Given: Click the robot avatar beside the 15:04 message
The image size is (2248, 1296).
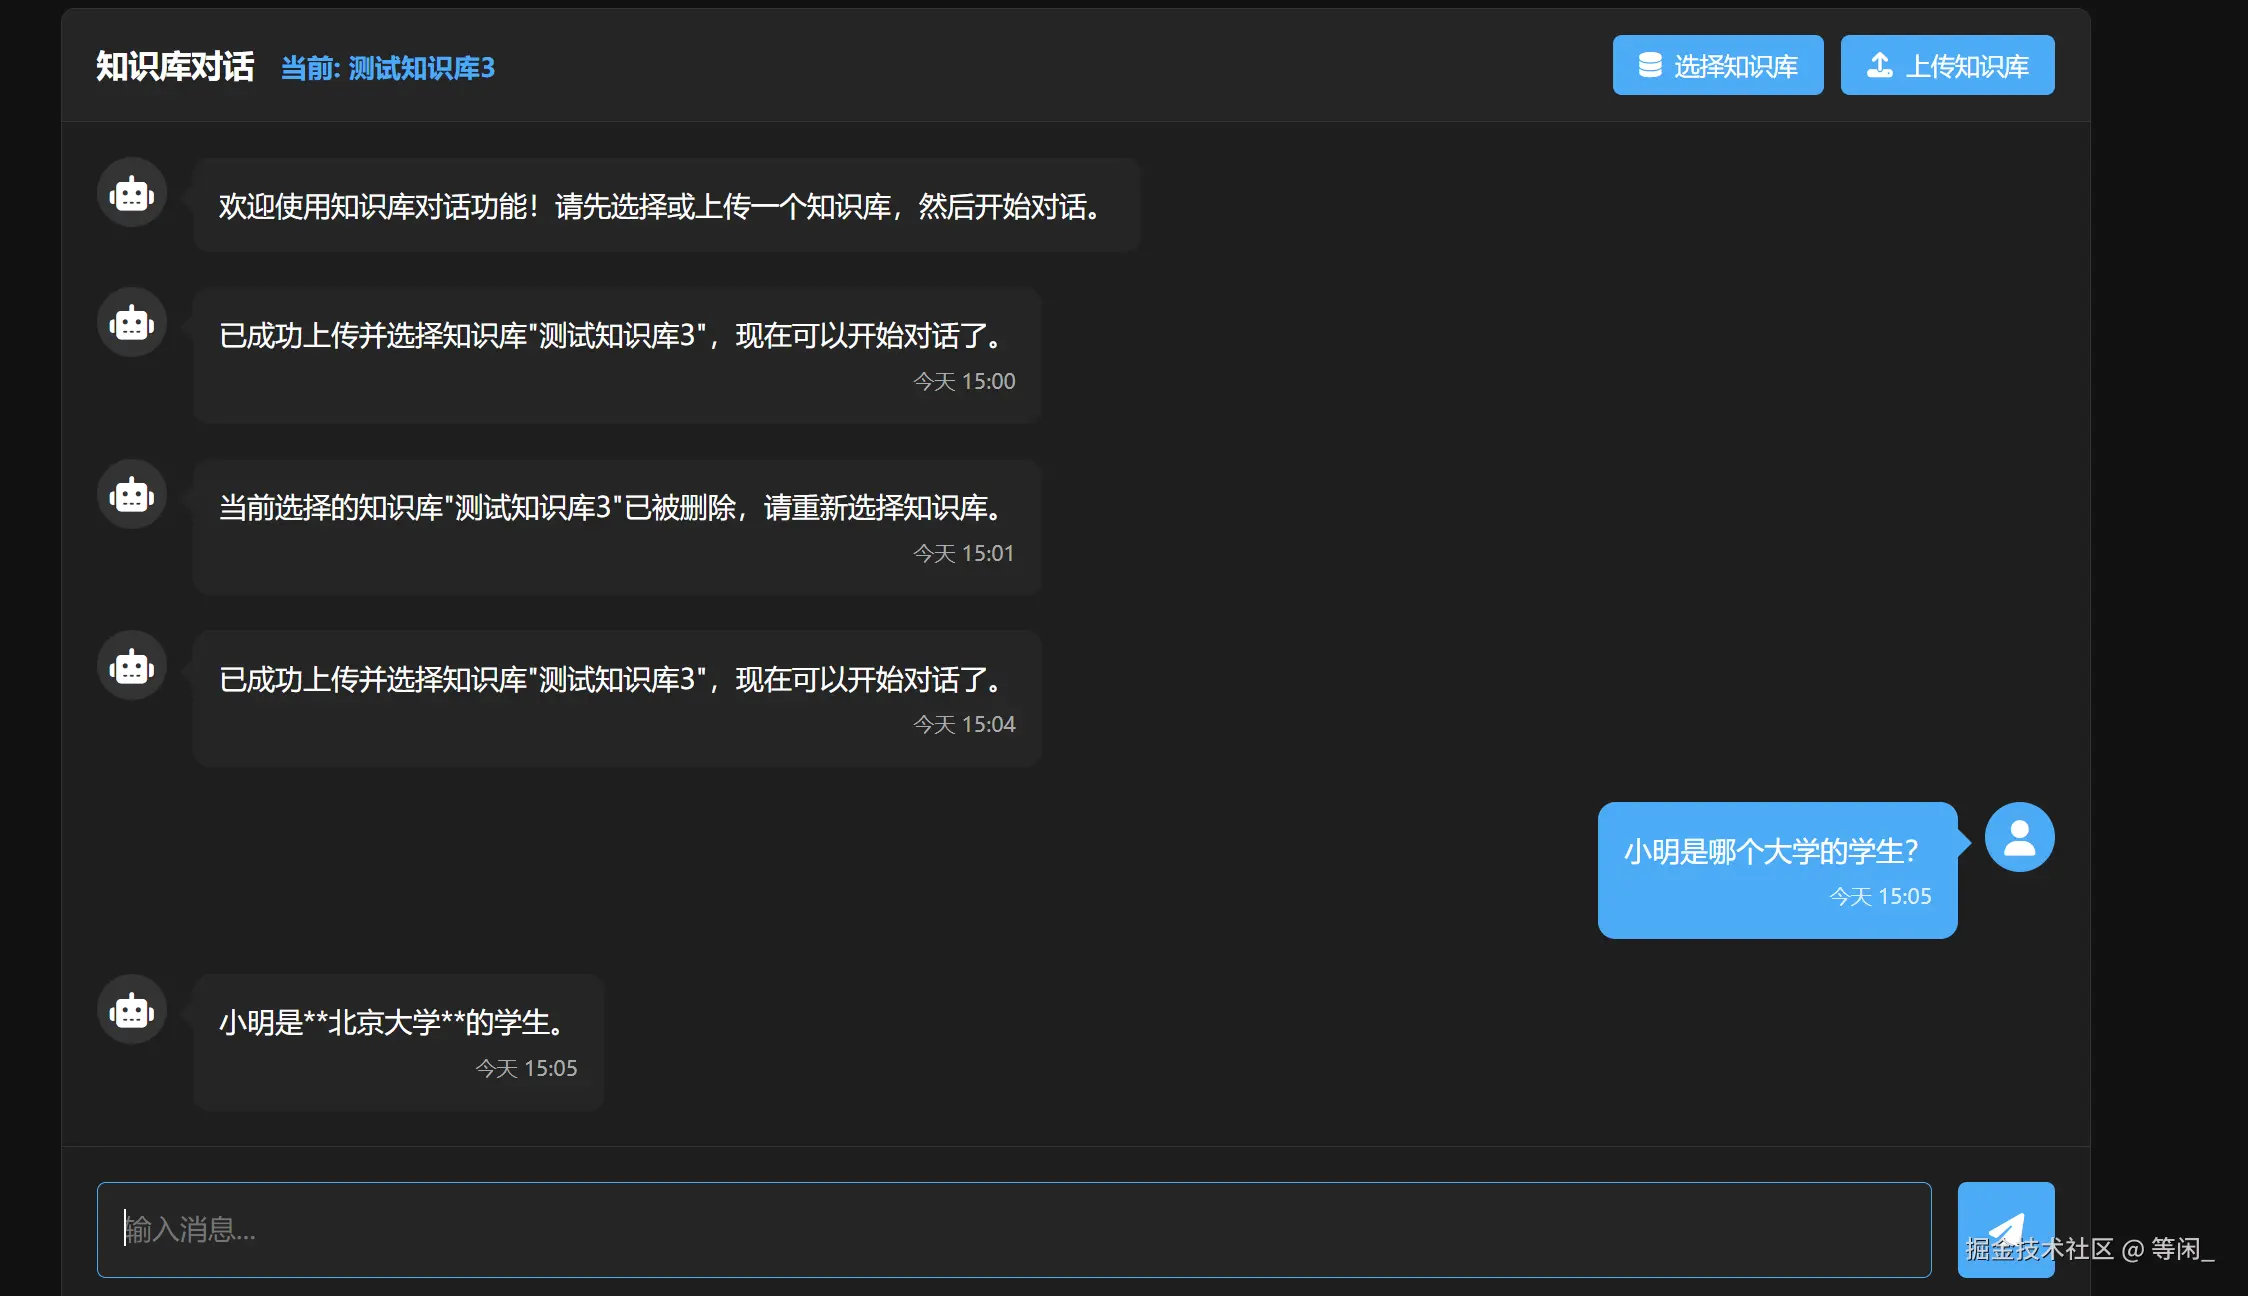Looking at the screenshot, I should click(131, 665).
